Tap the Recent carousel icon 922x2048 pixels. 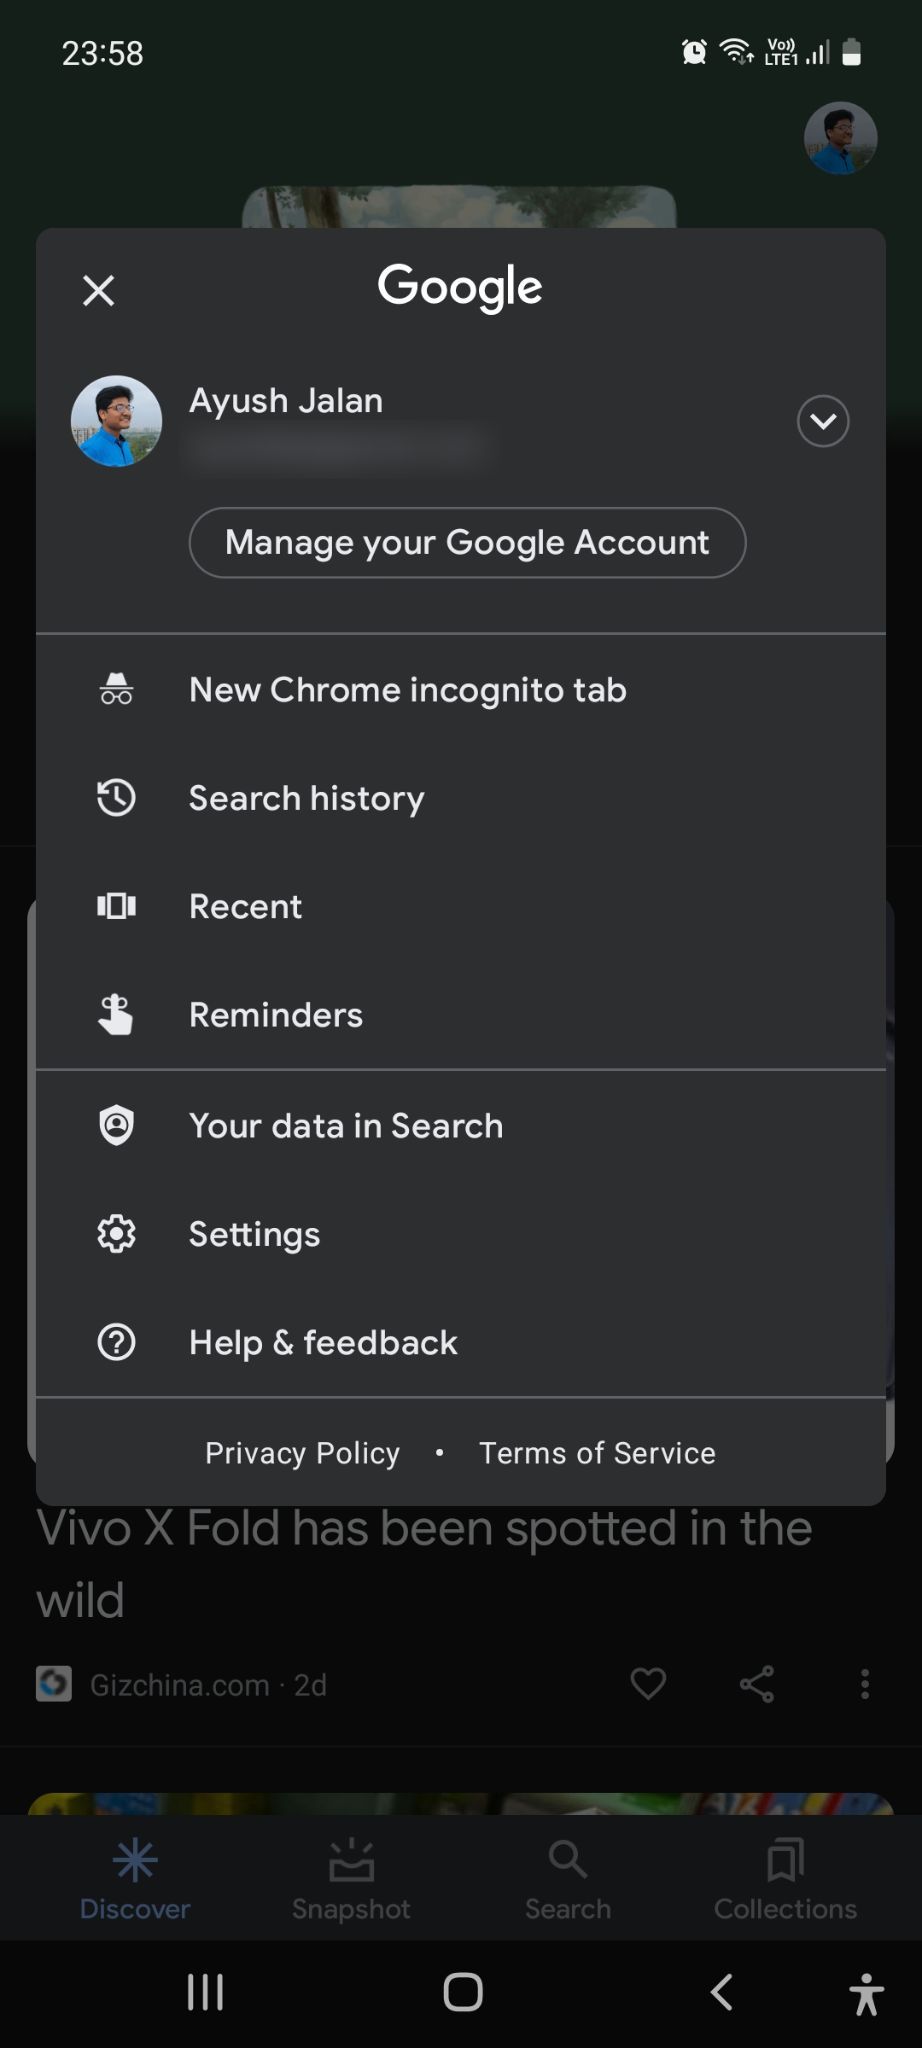click(116, 906)
